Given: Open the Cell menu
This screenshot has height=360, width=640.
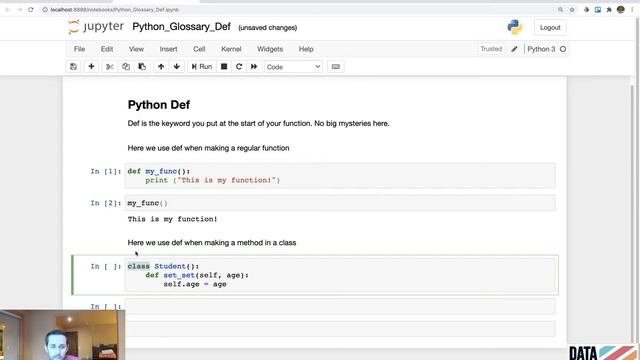Looking at the screenshot, I should point(199,49).
